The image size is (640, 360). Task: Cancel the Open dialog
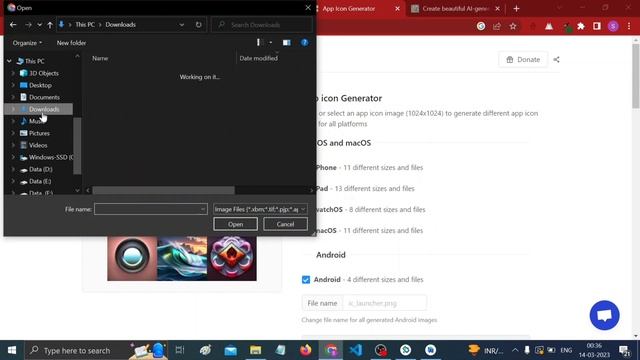(285, 224)
